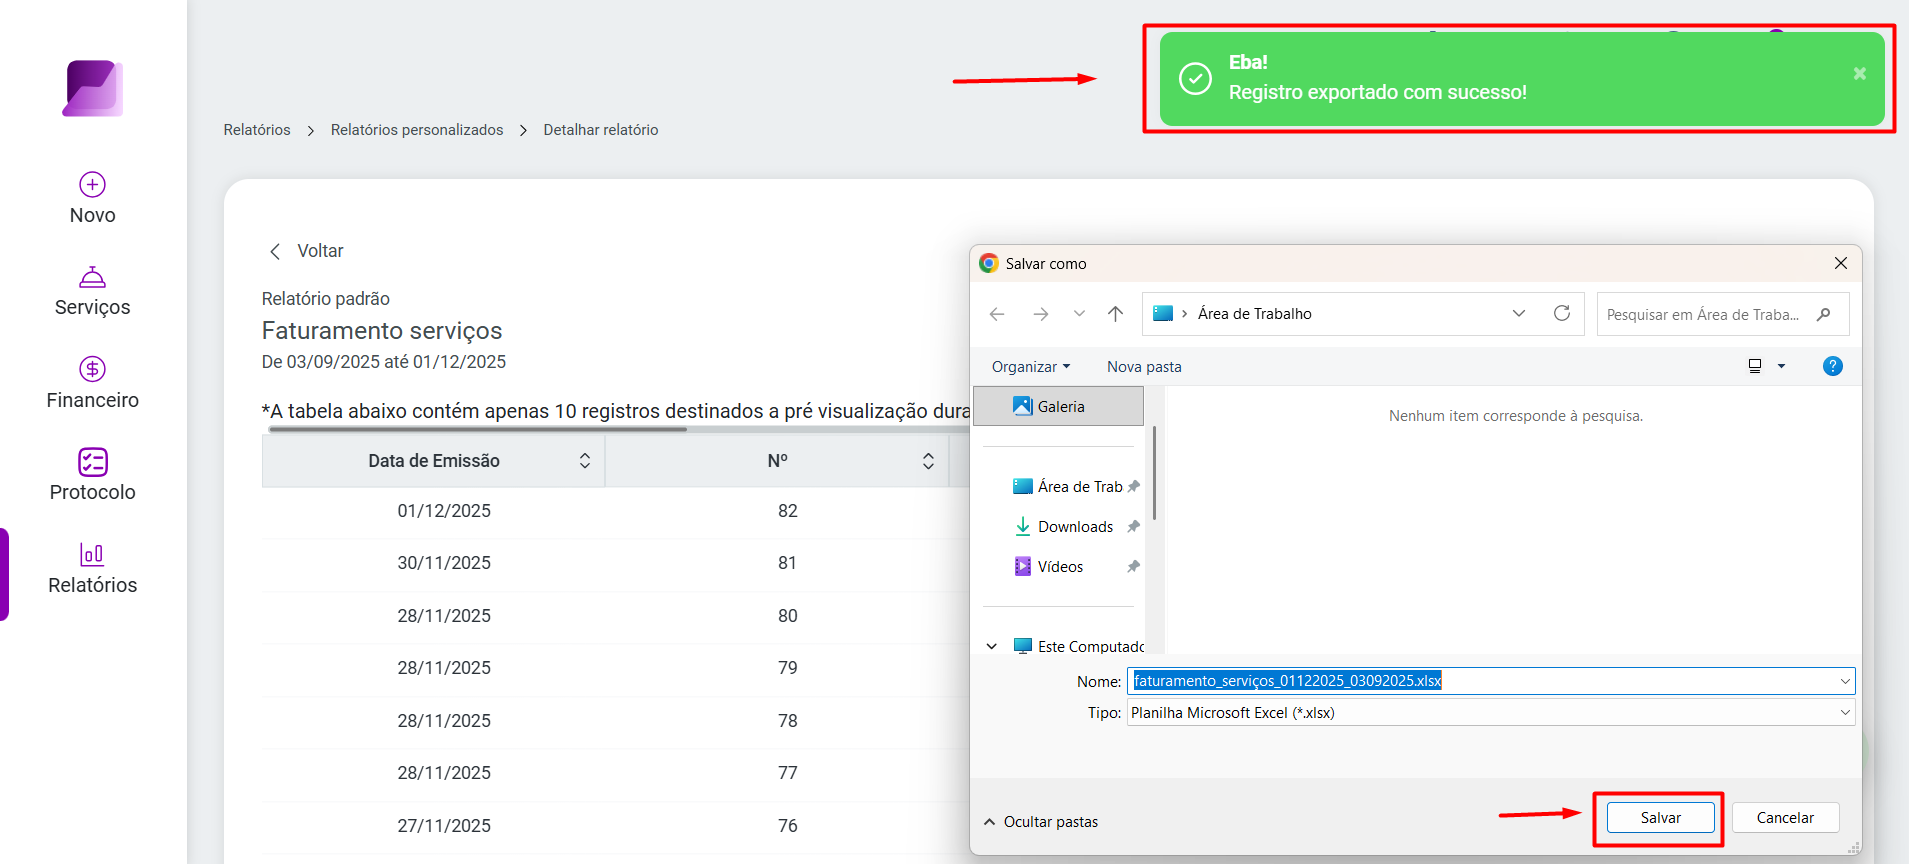This screenshot has width=1909, height=864.
Task: Refresh the Área de Trabalho folder
Action: 1562,313
